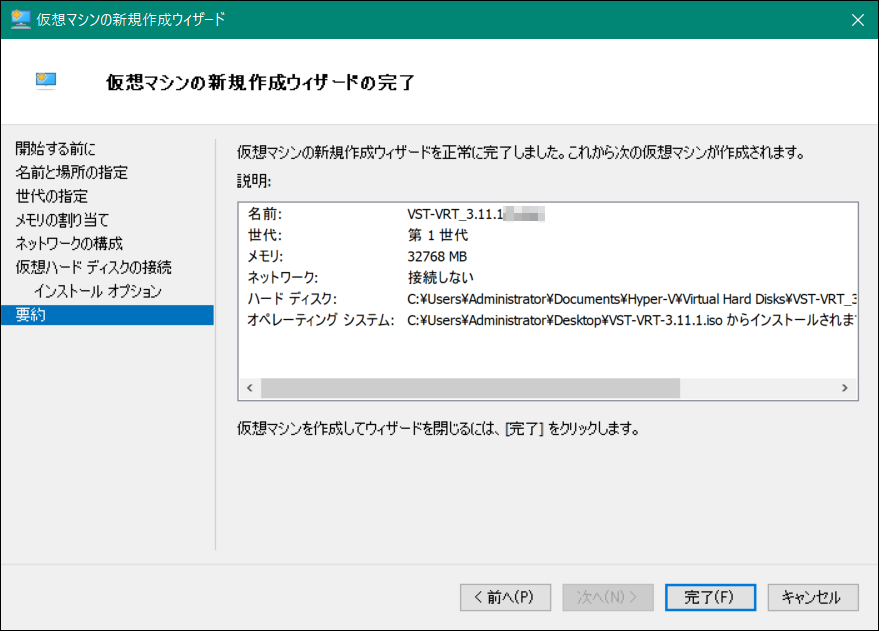The height and width of the screenshot is (631, 879).
Task: Click the hard disk path under Virtual Hard Disks
Action: 632,299
